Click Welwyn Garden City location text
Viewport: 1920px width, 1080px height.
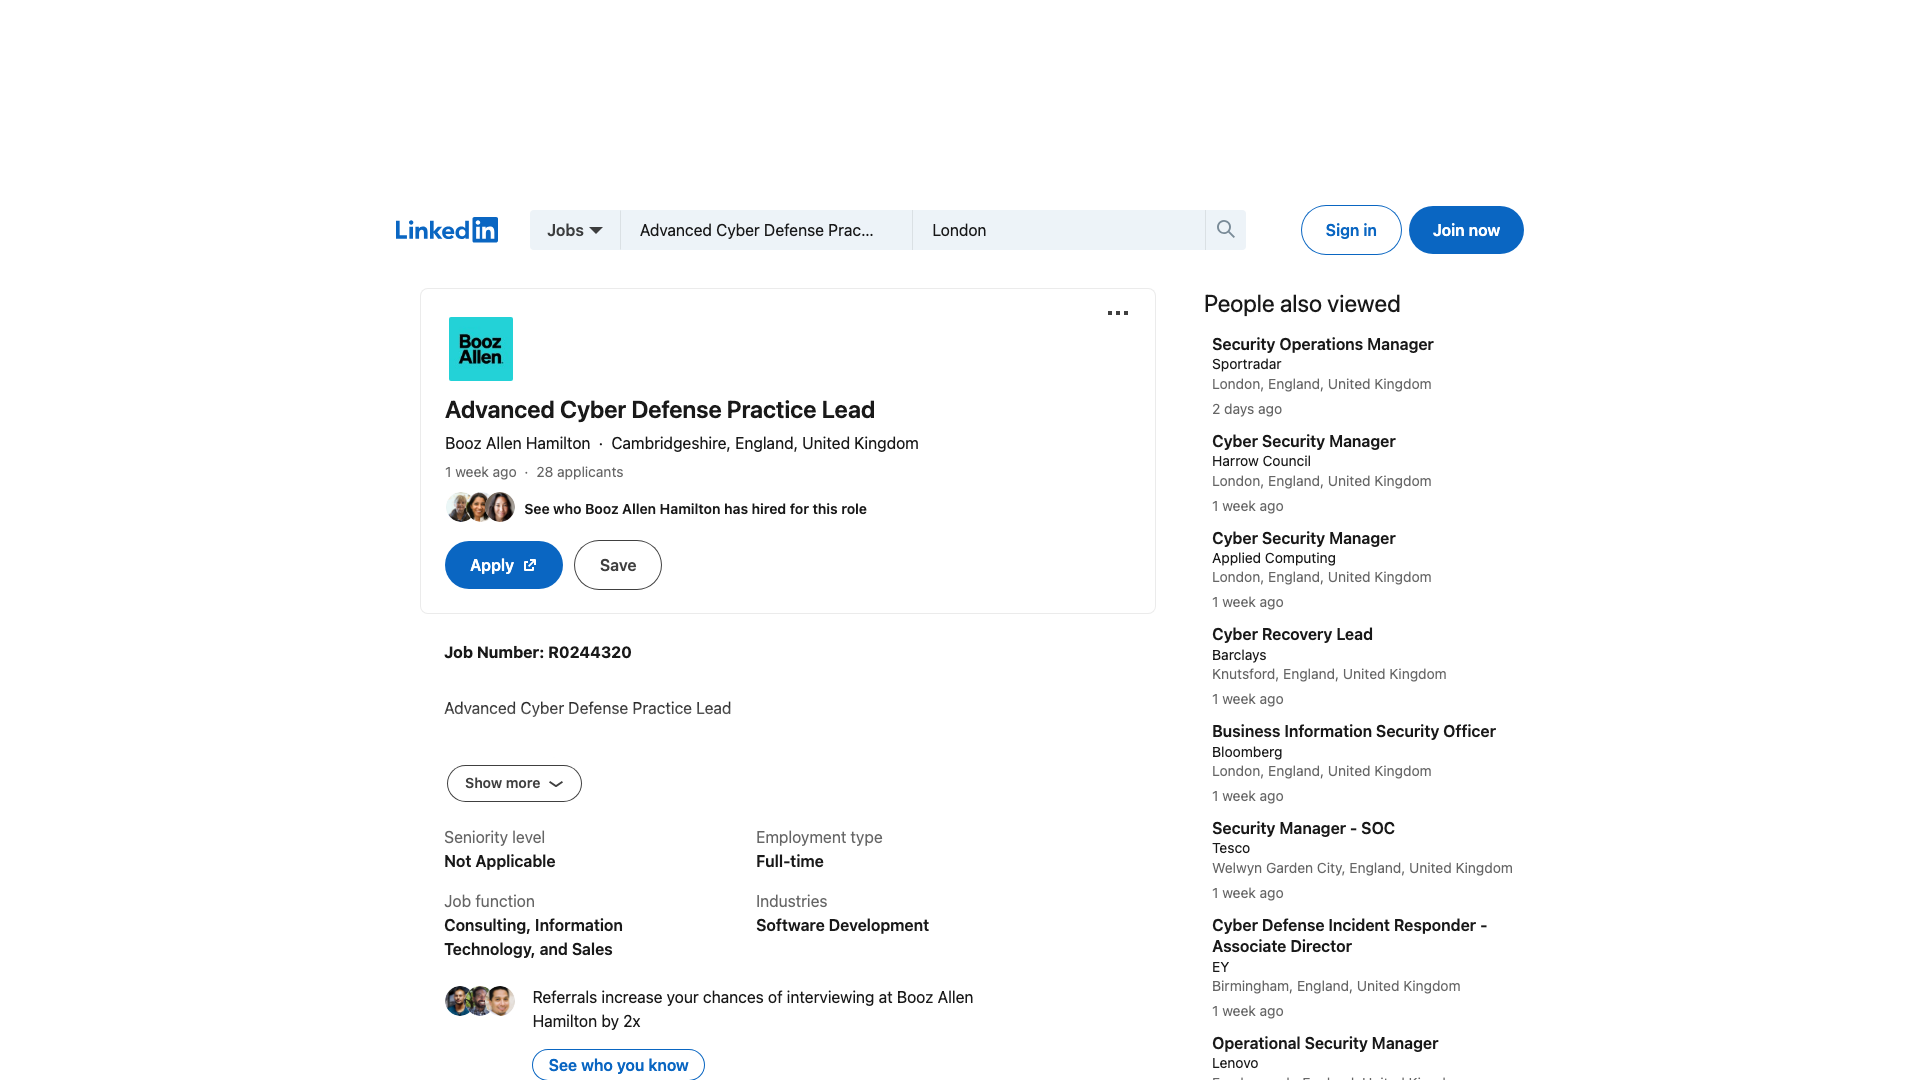point(1362,868)
